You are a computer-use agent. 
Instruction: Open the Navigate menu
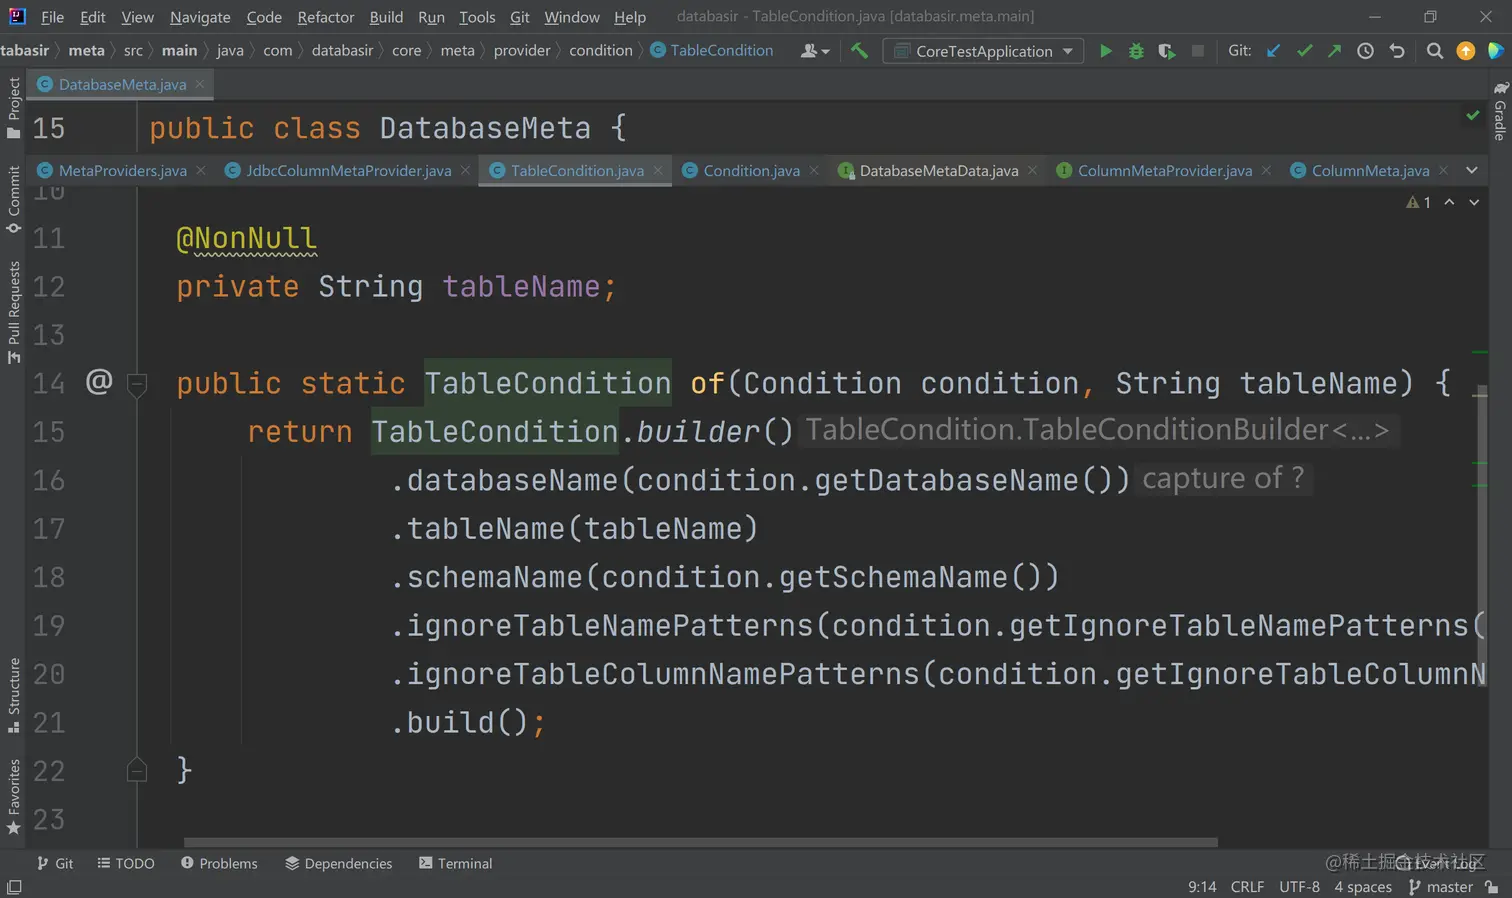coord(200,17)
